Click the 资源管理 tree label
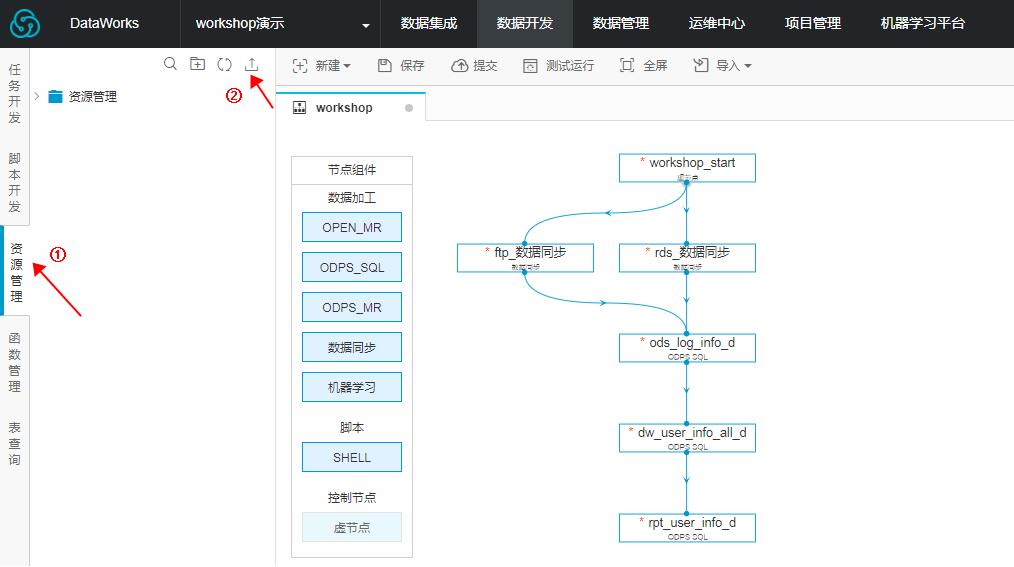This screenshot has width=1014, height=567. pyautogui.click(x=93, y=97)
